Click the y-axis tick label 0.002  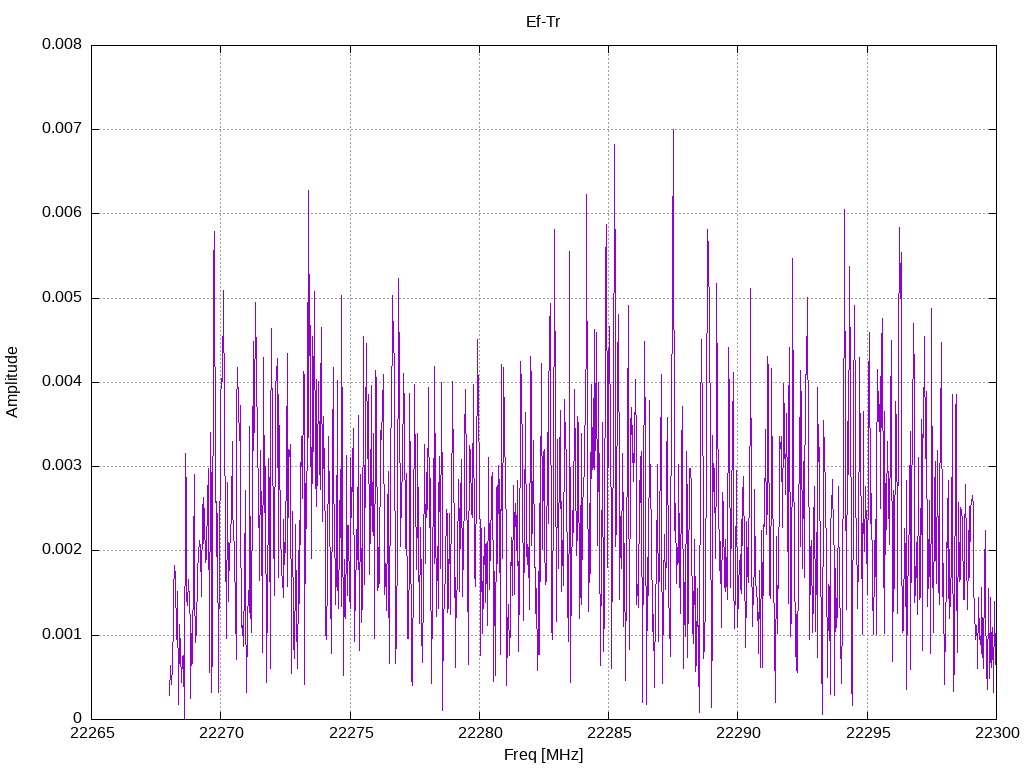pyautogui.click(x=62, y=550)
